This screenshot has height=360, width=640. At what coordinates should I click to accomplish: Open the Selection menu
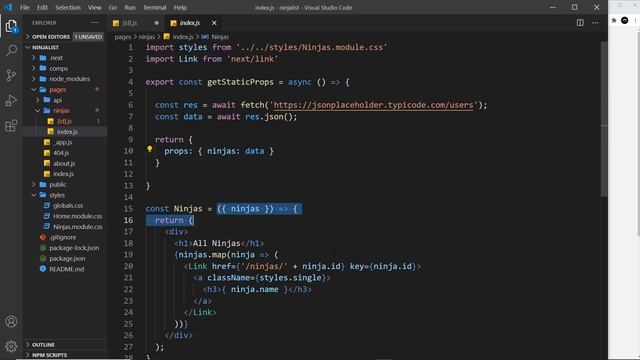[68, 7]
